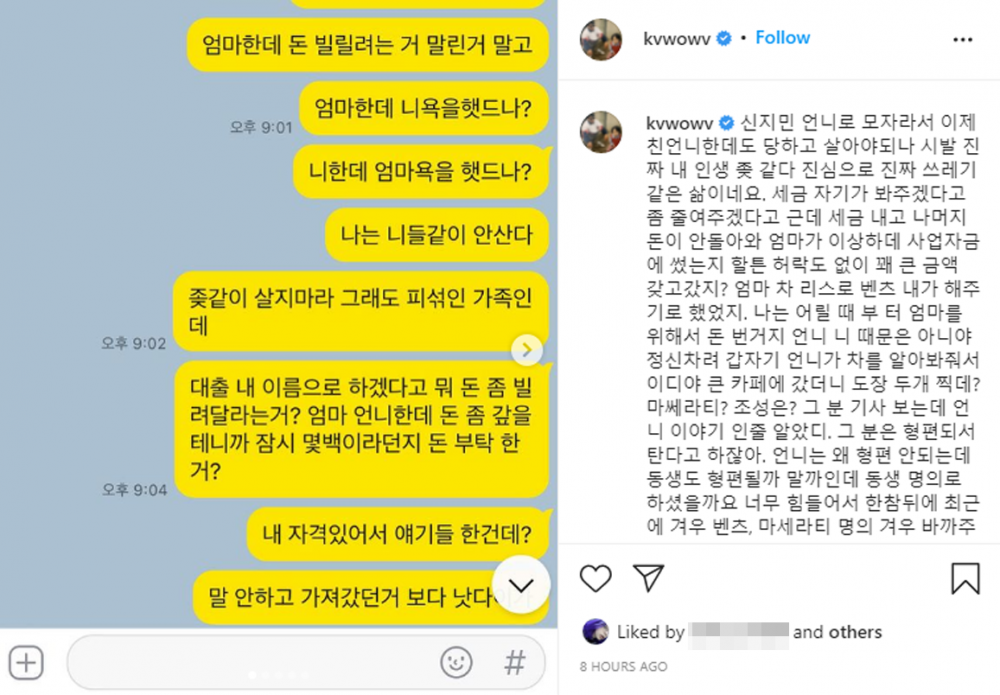The width and height of the screenshot is (1000, 695).
Task: Go to next image with right arrow
Action: (527, 349)
